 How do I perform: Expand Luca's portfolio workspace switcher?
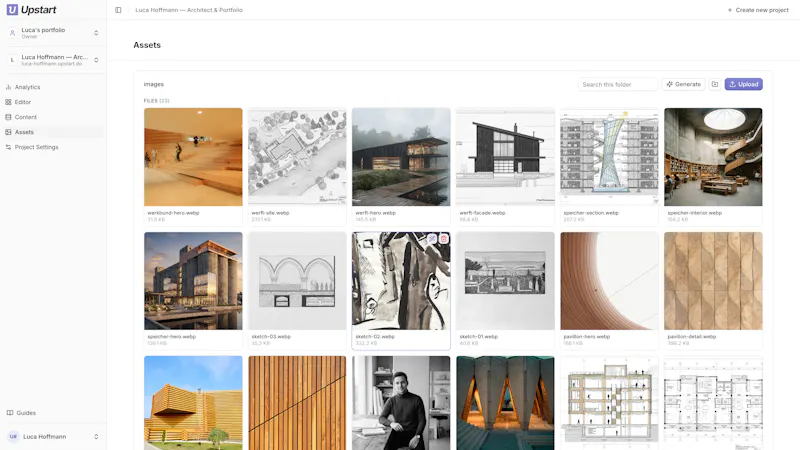tap(53, 33)
